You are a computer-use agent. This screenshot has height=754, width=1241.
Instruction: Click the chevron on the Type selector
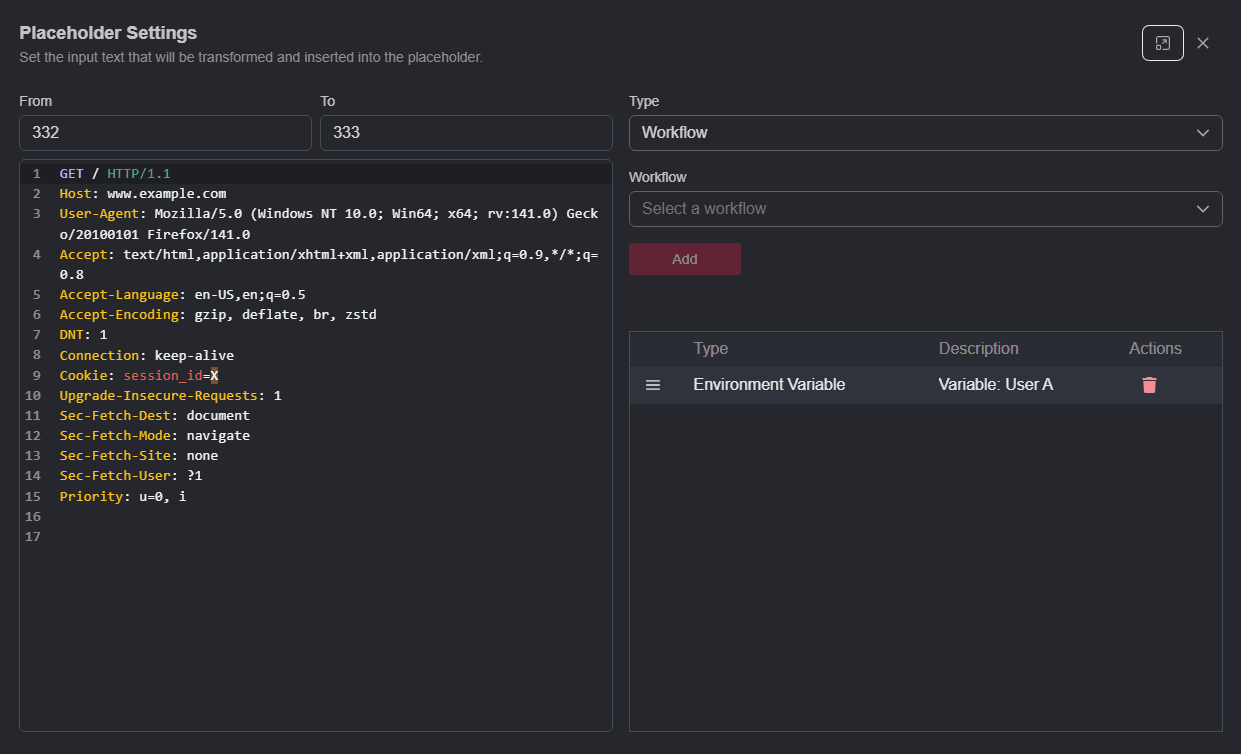pyautogui.click(x=1203, y=132)
